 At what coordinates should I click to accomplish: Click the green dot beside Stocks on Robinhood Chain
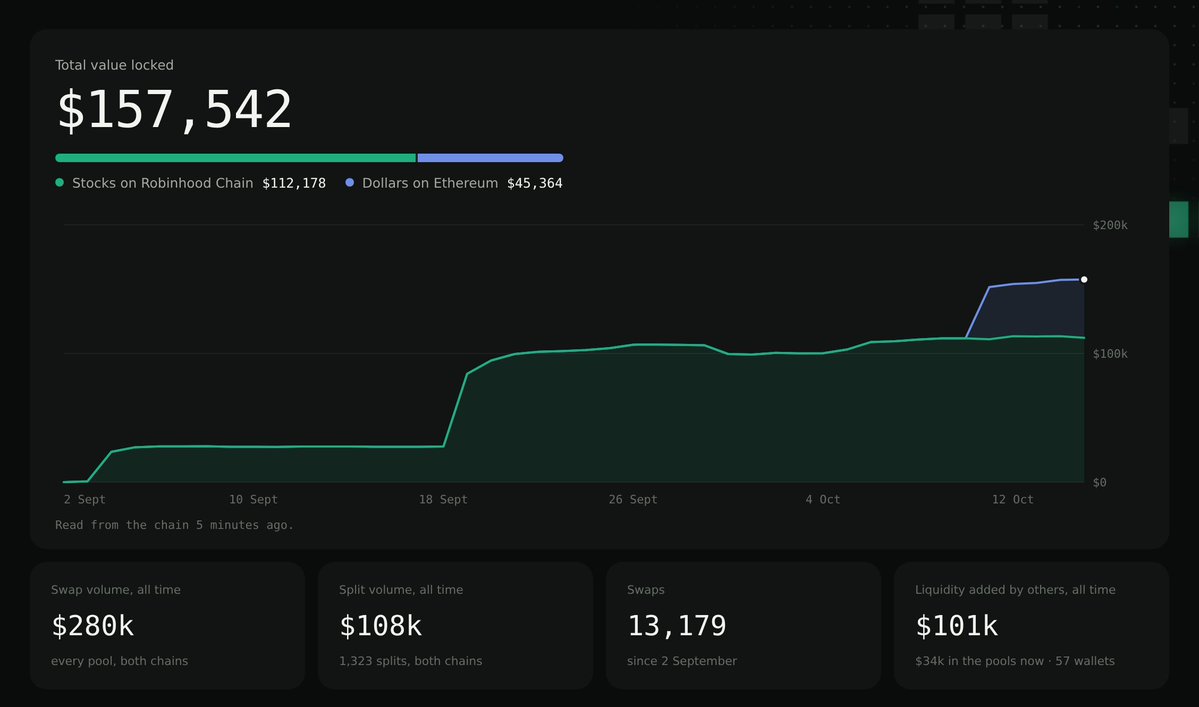coord(60,183)
